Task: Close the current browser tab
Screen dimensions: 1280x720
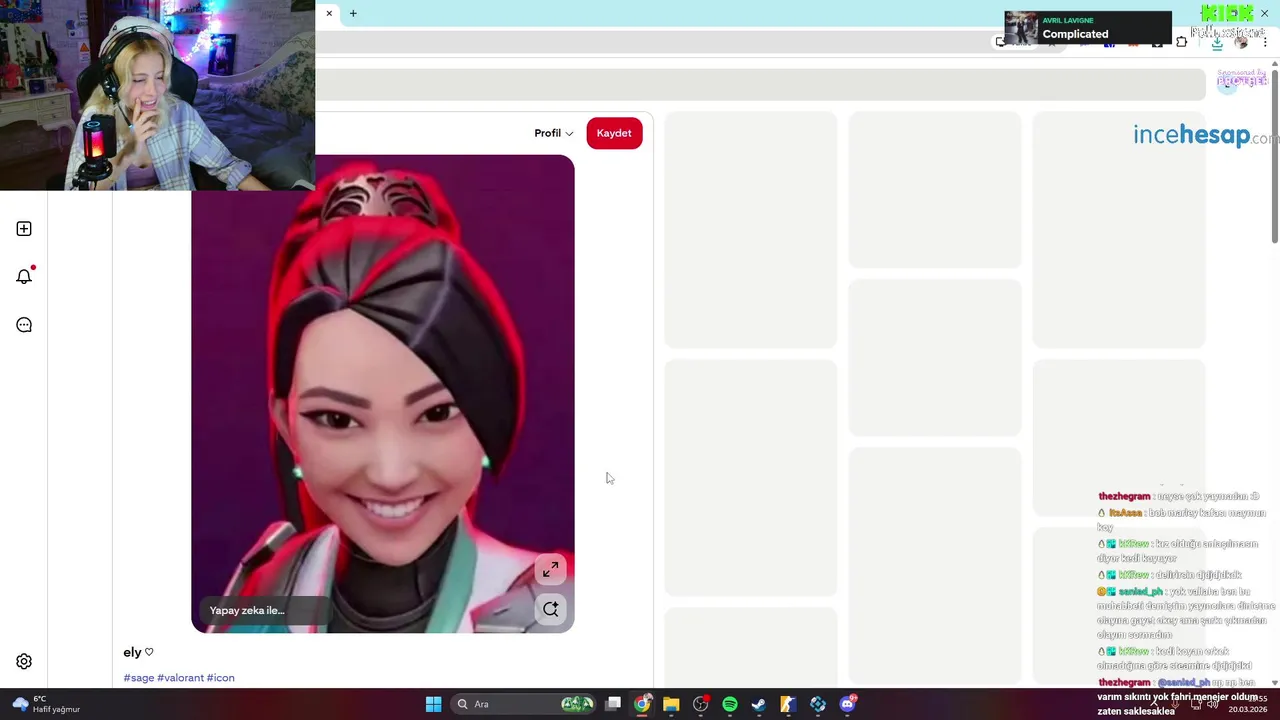Action: 329,13
